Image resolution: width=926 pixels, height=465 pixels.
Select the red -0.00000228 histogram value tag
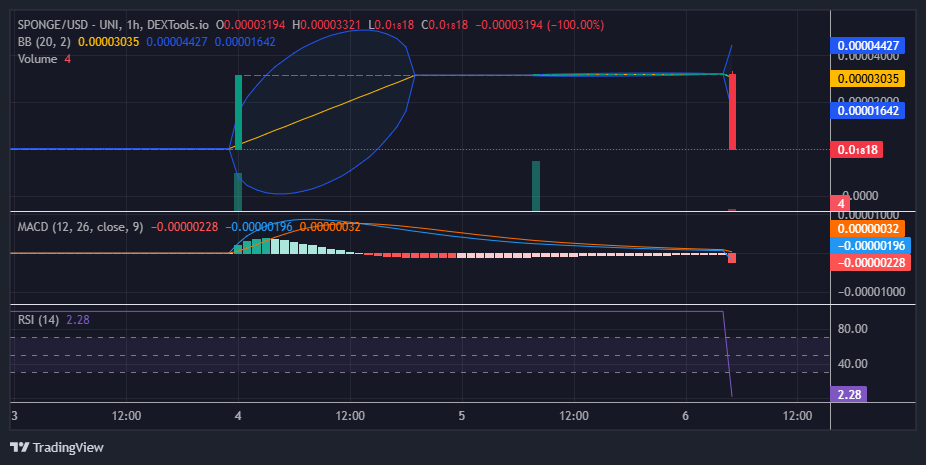(x=870, y=262)
